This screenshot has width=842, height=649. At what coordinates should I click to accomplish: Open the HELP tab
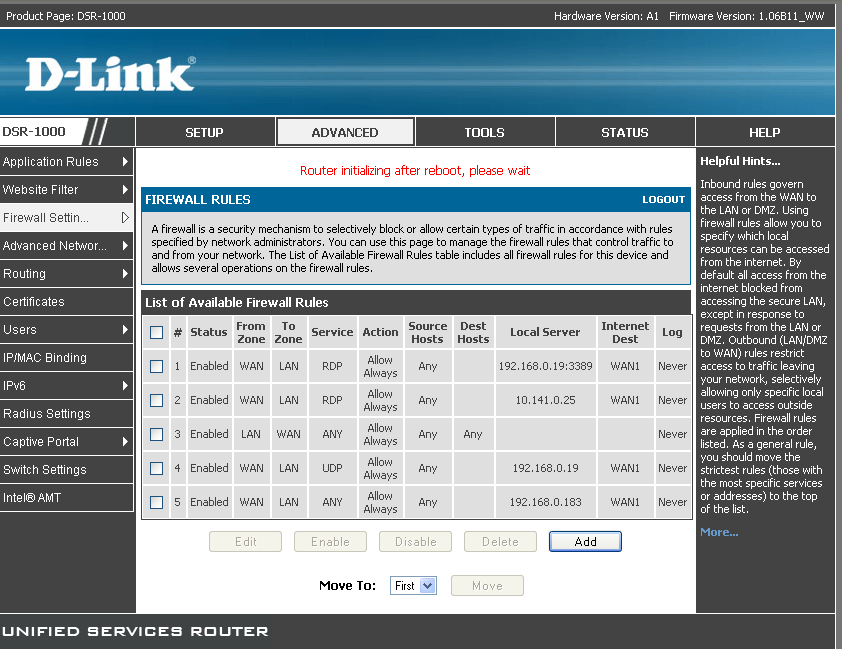[765, 132]
